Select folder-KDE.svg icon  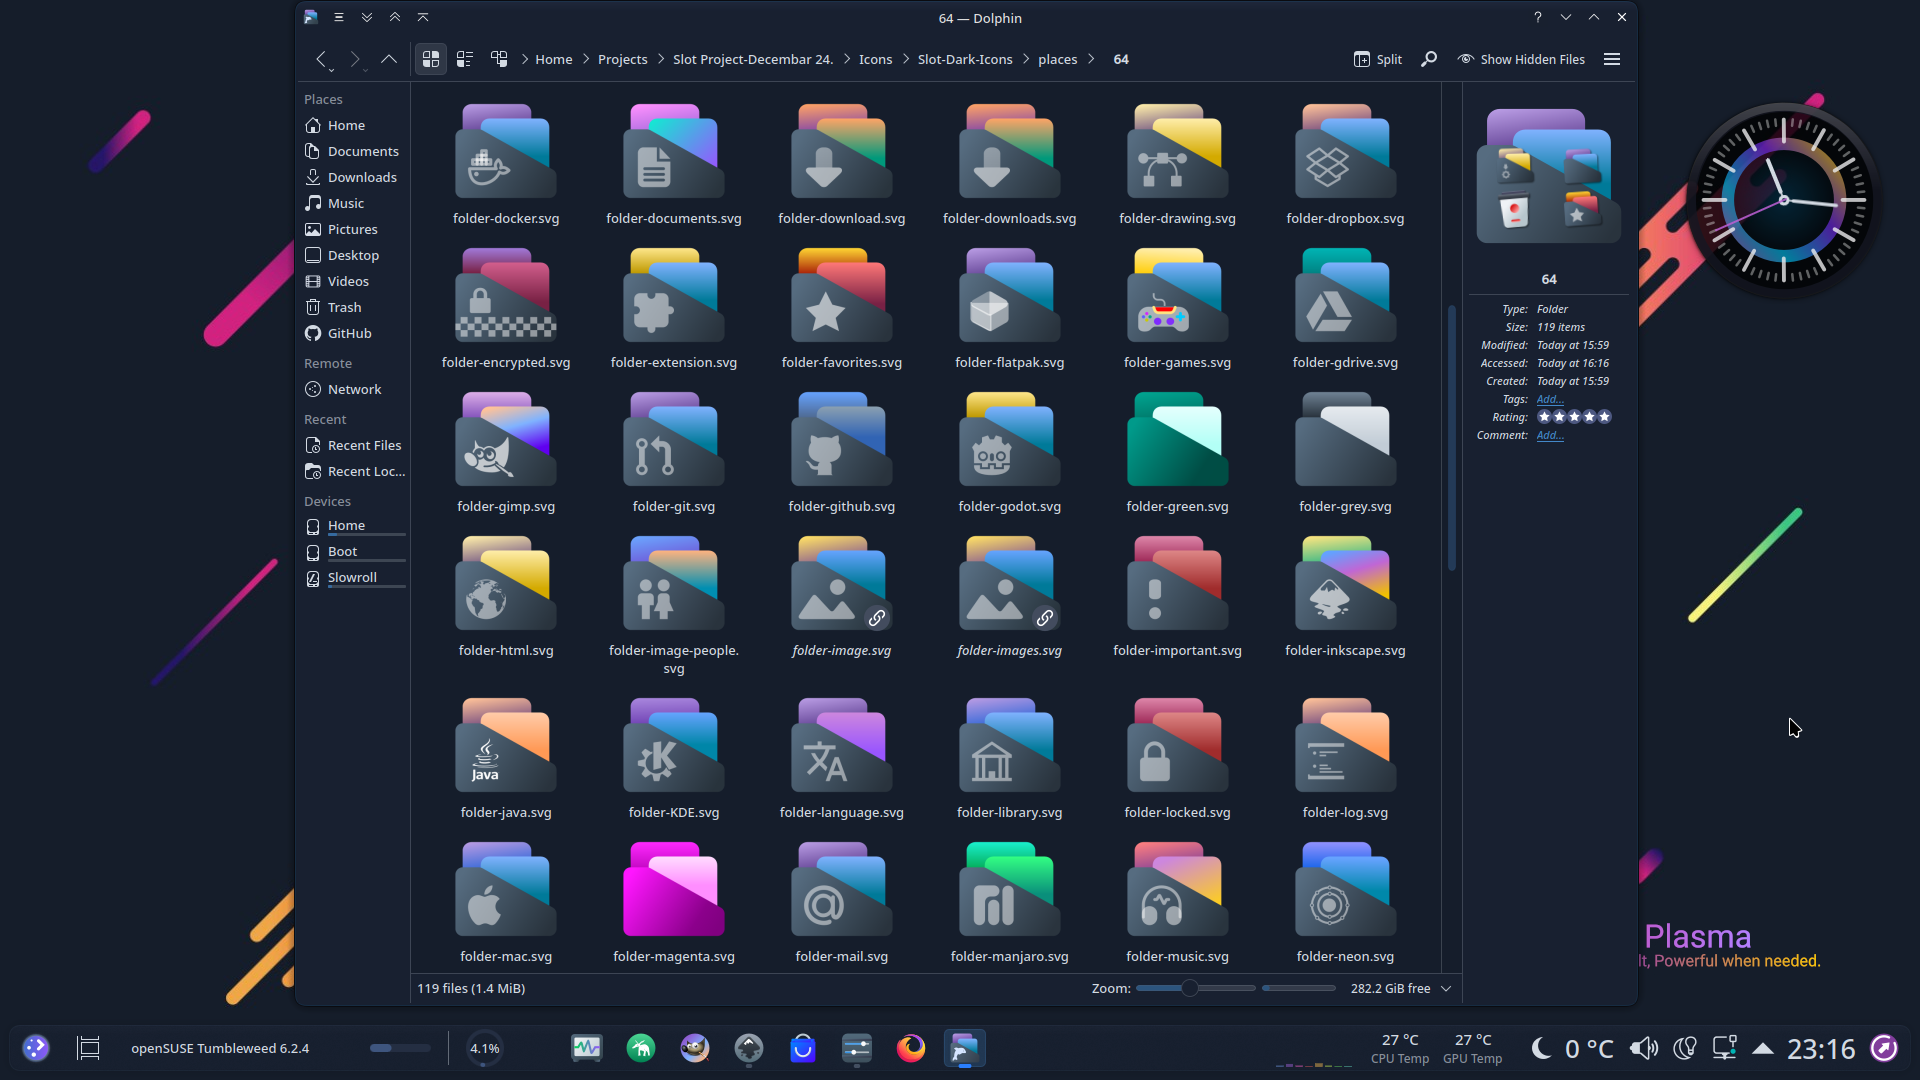[673, 746]
